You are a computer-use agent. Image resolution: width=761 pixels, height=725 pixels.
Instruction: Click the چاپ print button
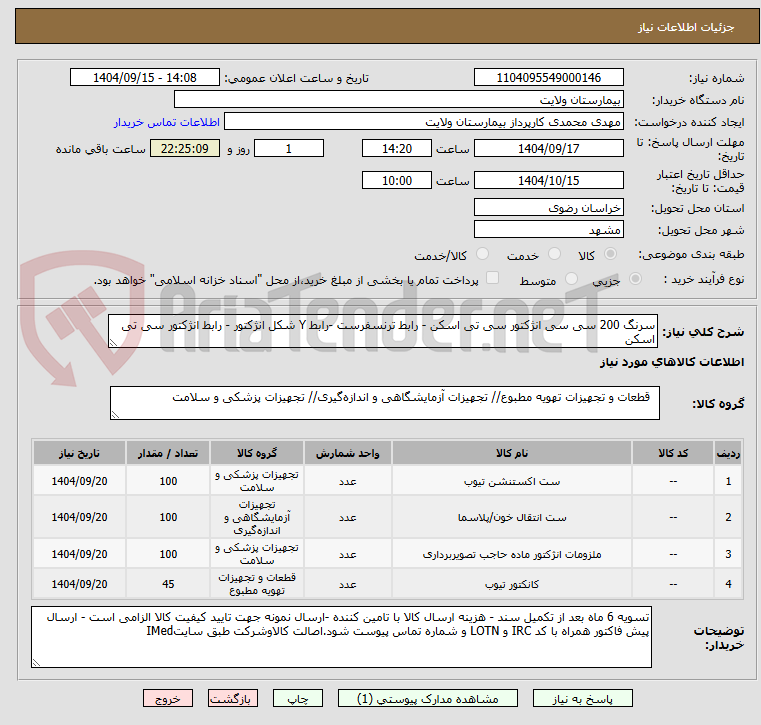[298, 698]
